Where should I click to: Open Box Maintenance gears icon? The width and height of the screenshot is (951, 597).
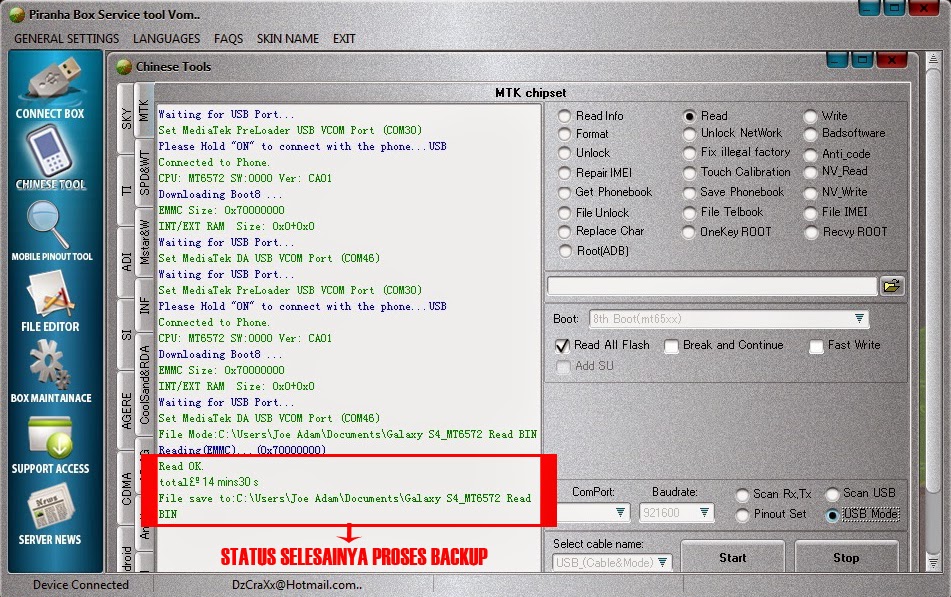[x=50, y=365]
